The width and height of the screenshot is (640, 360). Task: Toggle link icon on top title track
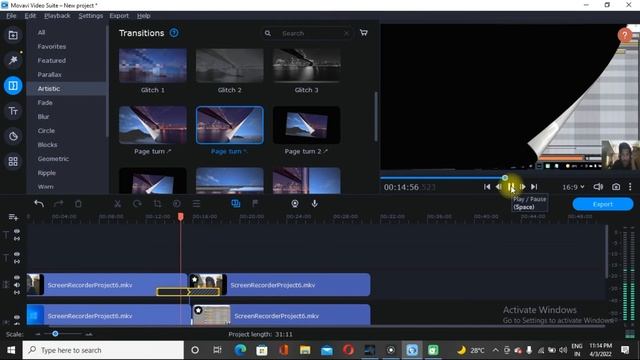click(17, 238)
